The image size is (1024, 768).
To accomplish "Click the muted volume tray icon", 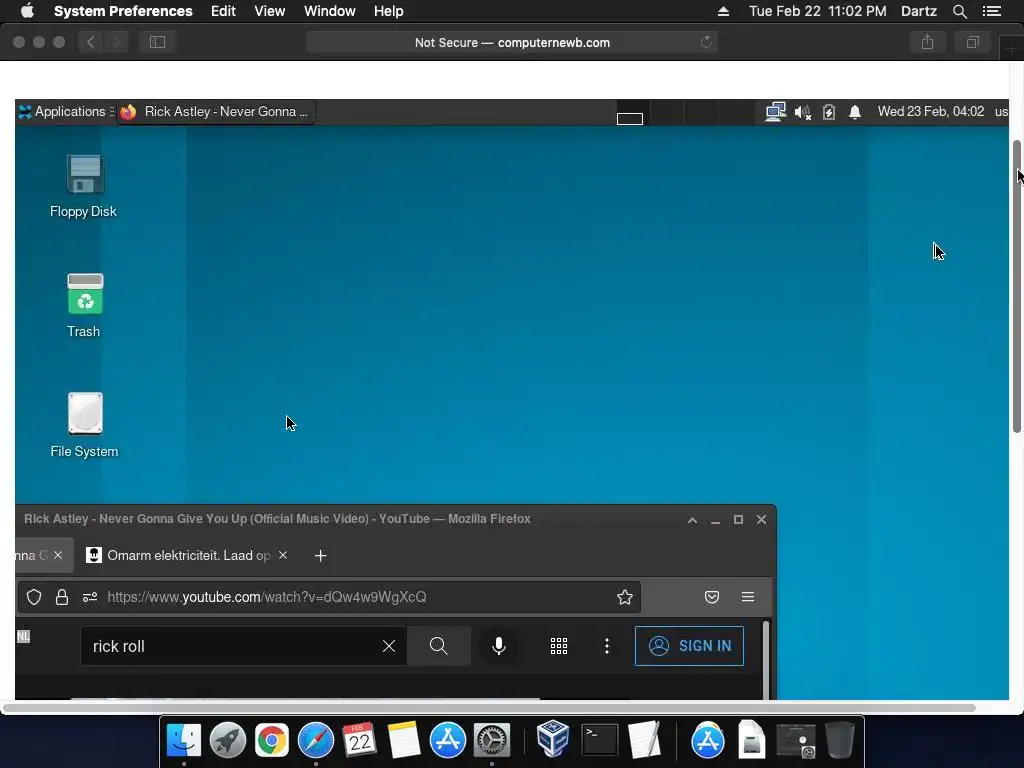I will coord(803,112).
